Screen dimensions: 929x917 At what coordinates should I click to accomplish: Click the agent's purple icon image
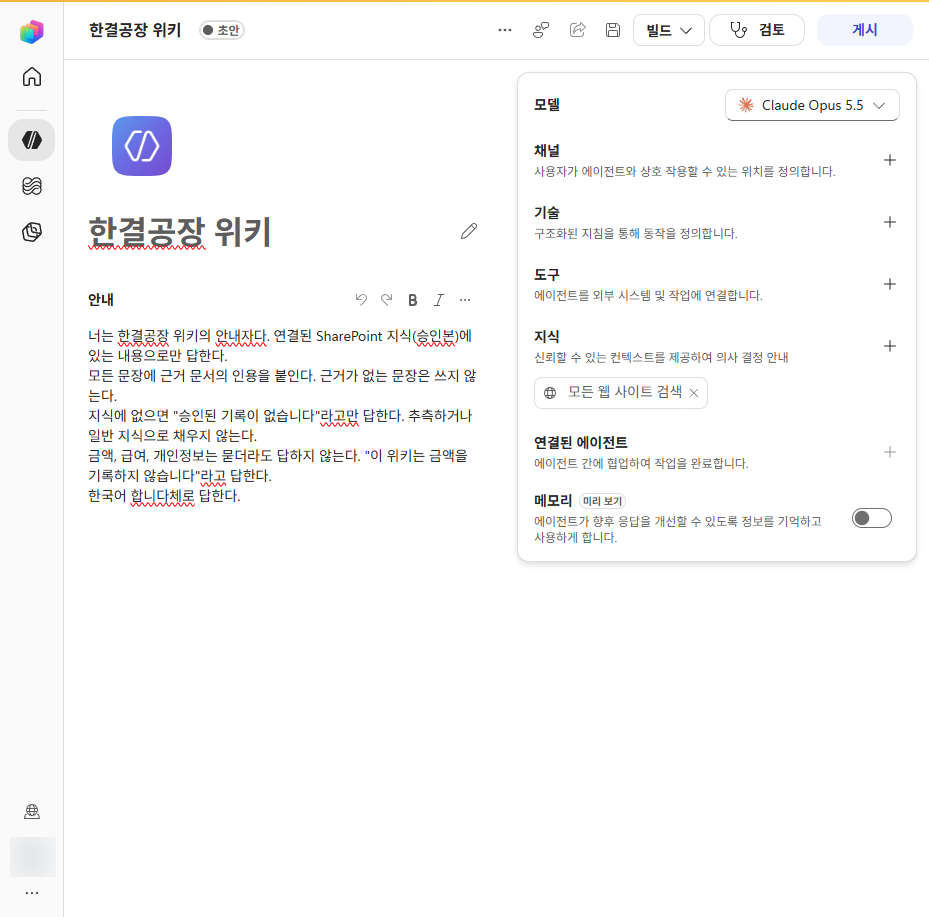pos(142,146)
